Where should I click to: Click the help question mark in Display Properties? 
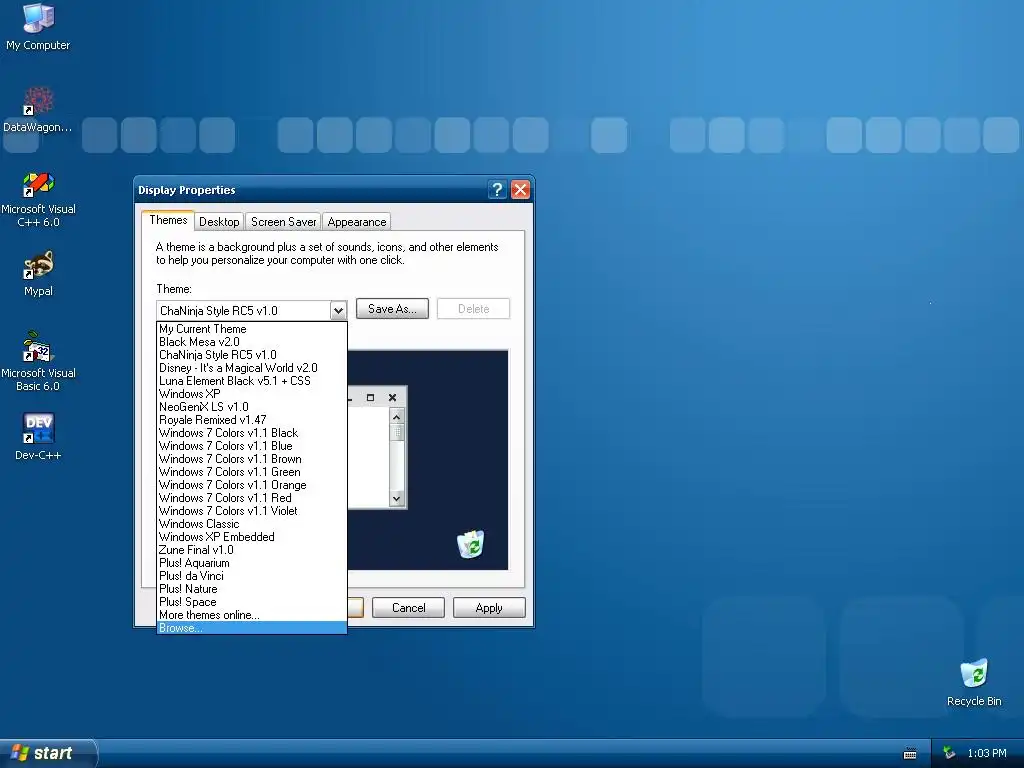[x=497, y=190]
